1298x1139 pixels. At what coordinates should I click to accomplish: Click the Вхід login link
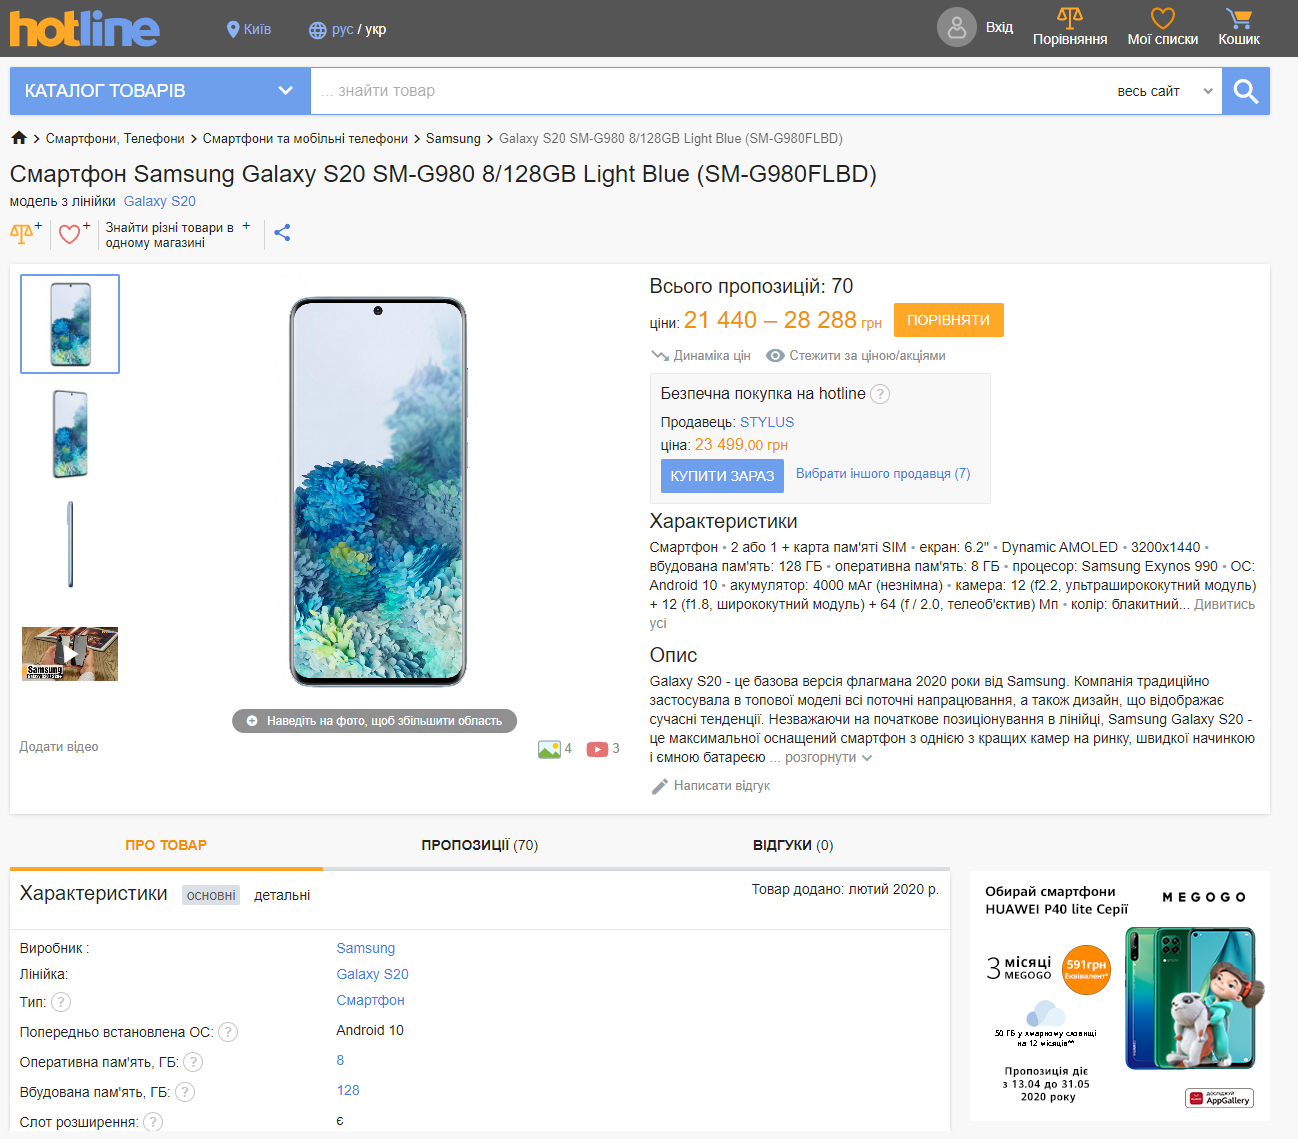(999, 27)
